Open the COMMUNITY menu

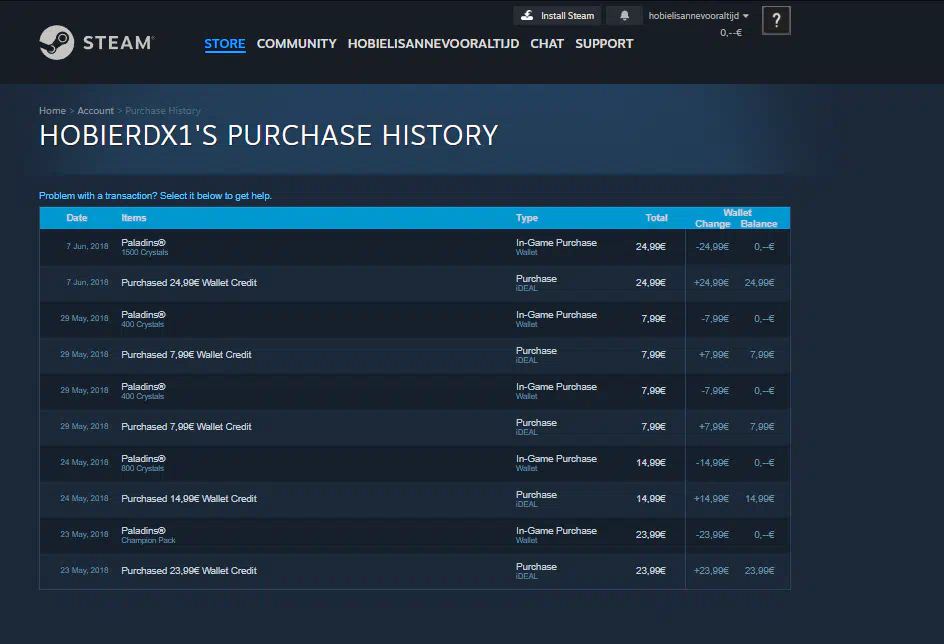click(296, 44)
